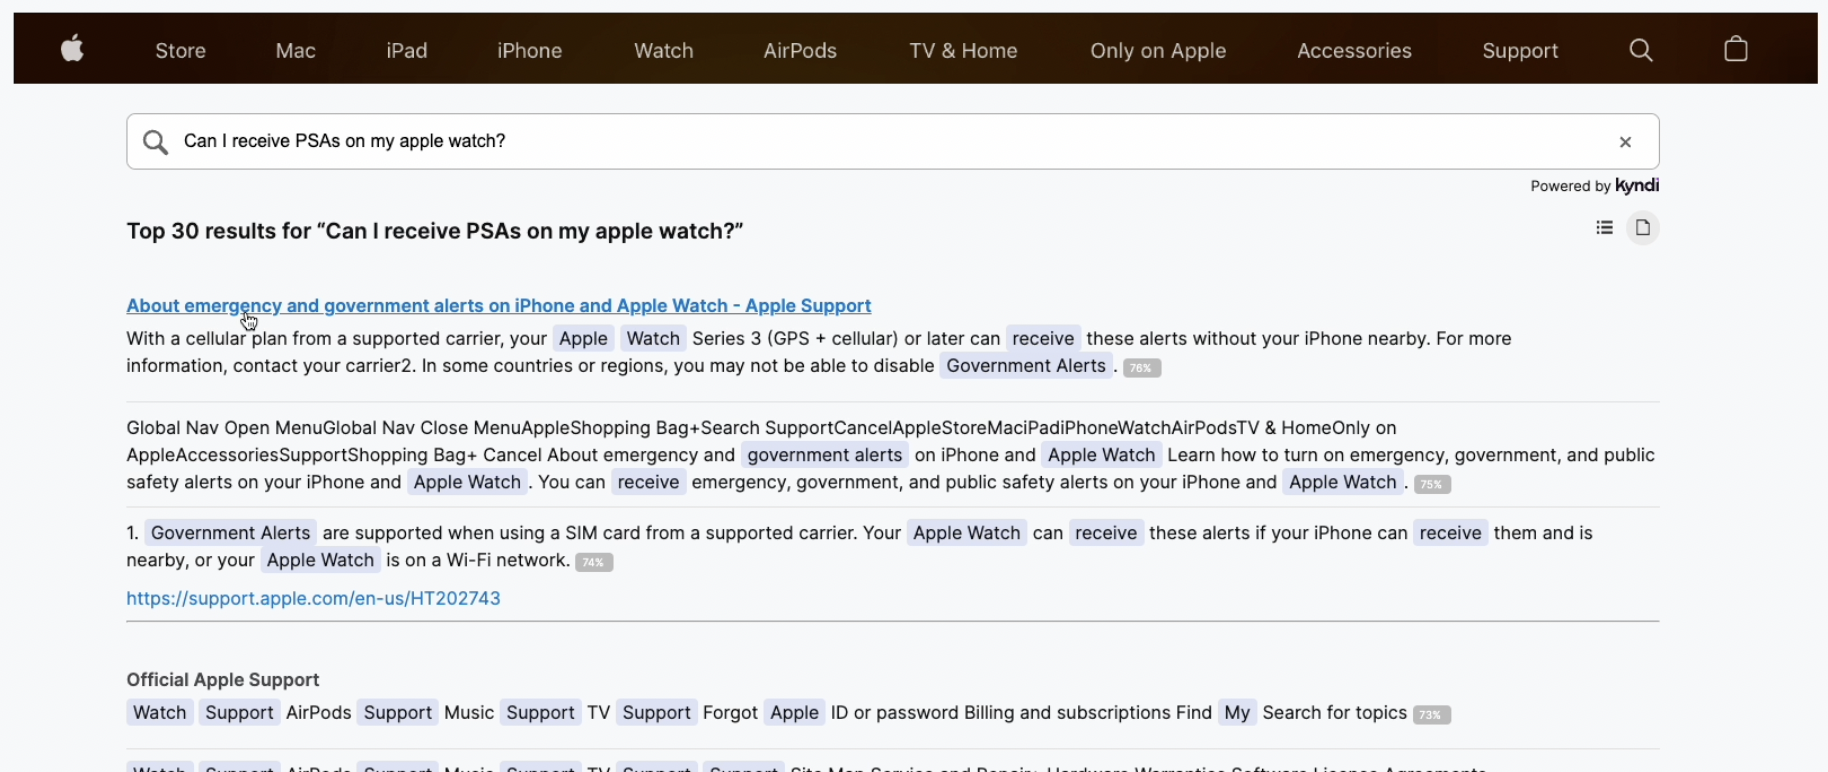Open the TV & Home menu

(x=964, y=50)
